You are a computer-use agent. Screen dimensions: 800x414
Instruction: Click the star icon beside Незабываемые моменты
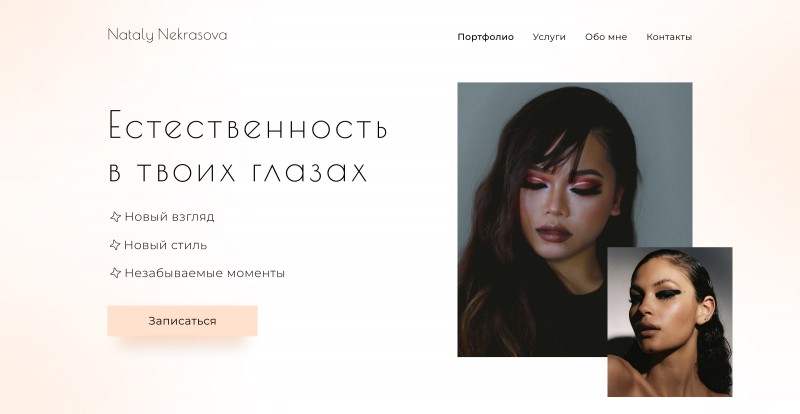pos(115,273)
